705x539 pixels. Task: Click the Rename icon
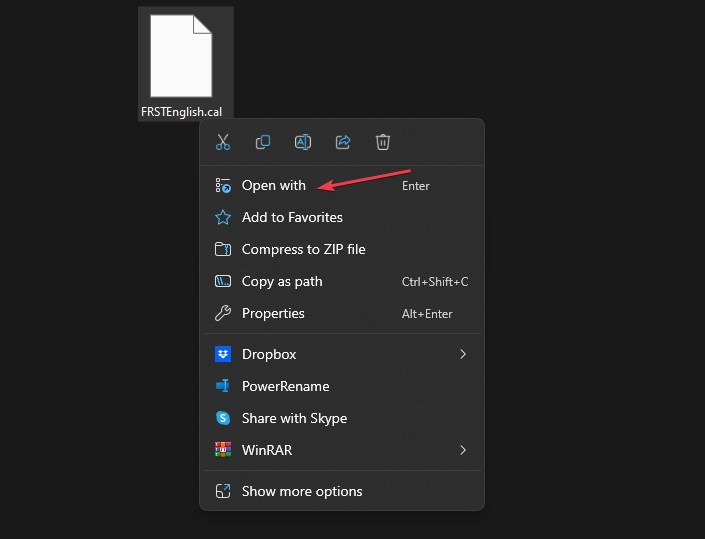[303, 142]
